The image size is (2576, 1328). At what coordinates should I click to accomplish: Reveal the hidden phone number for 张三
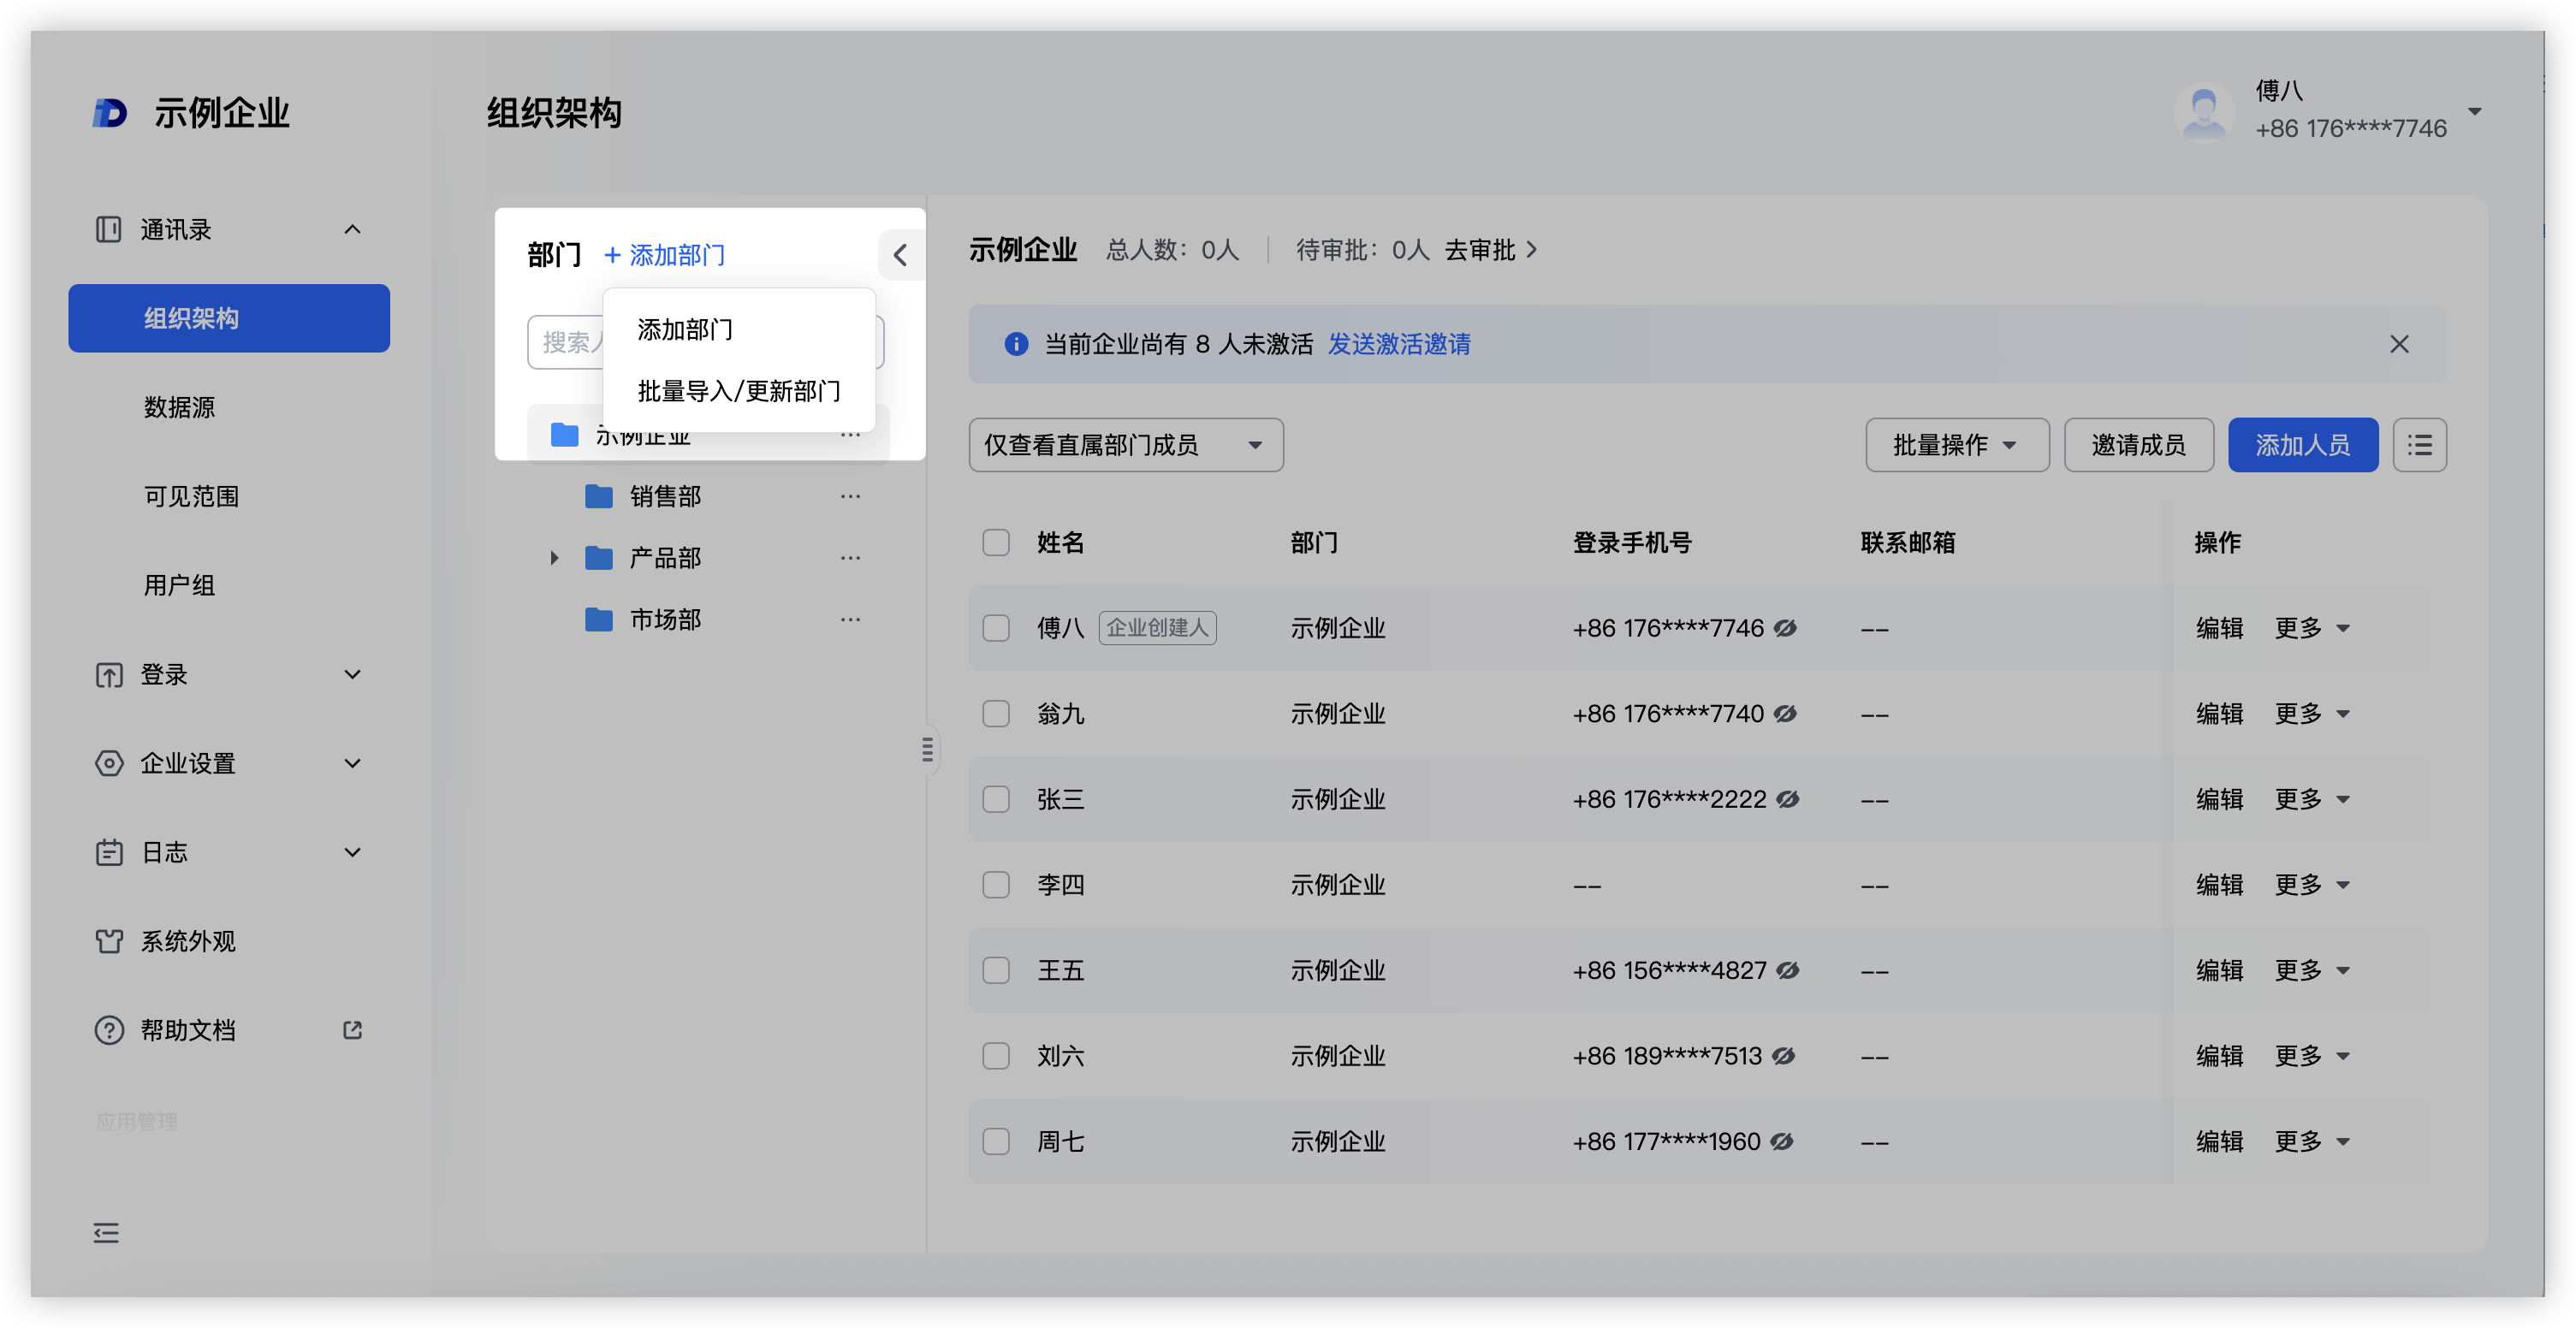point(1788,799)
